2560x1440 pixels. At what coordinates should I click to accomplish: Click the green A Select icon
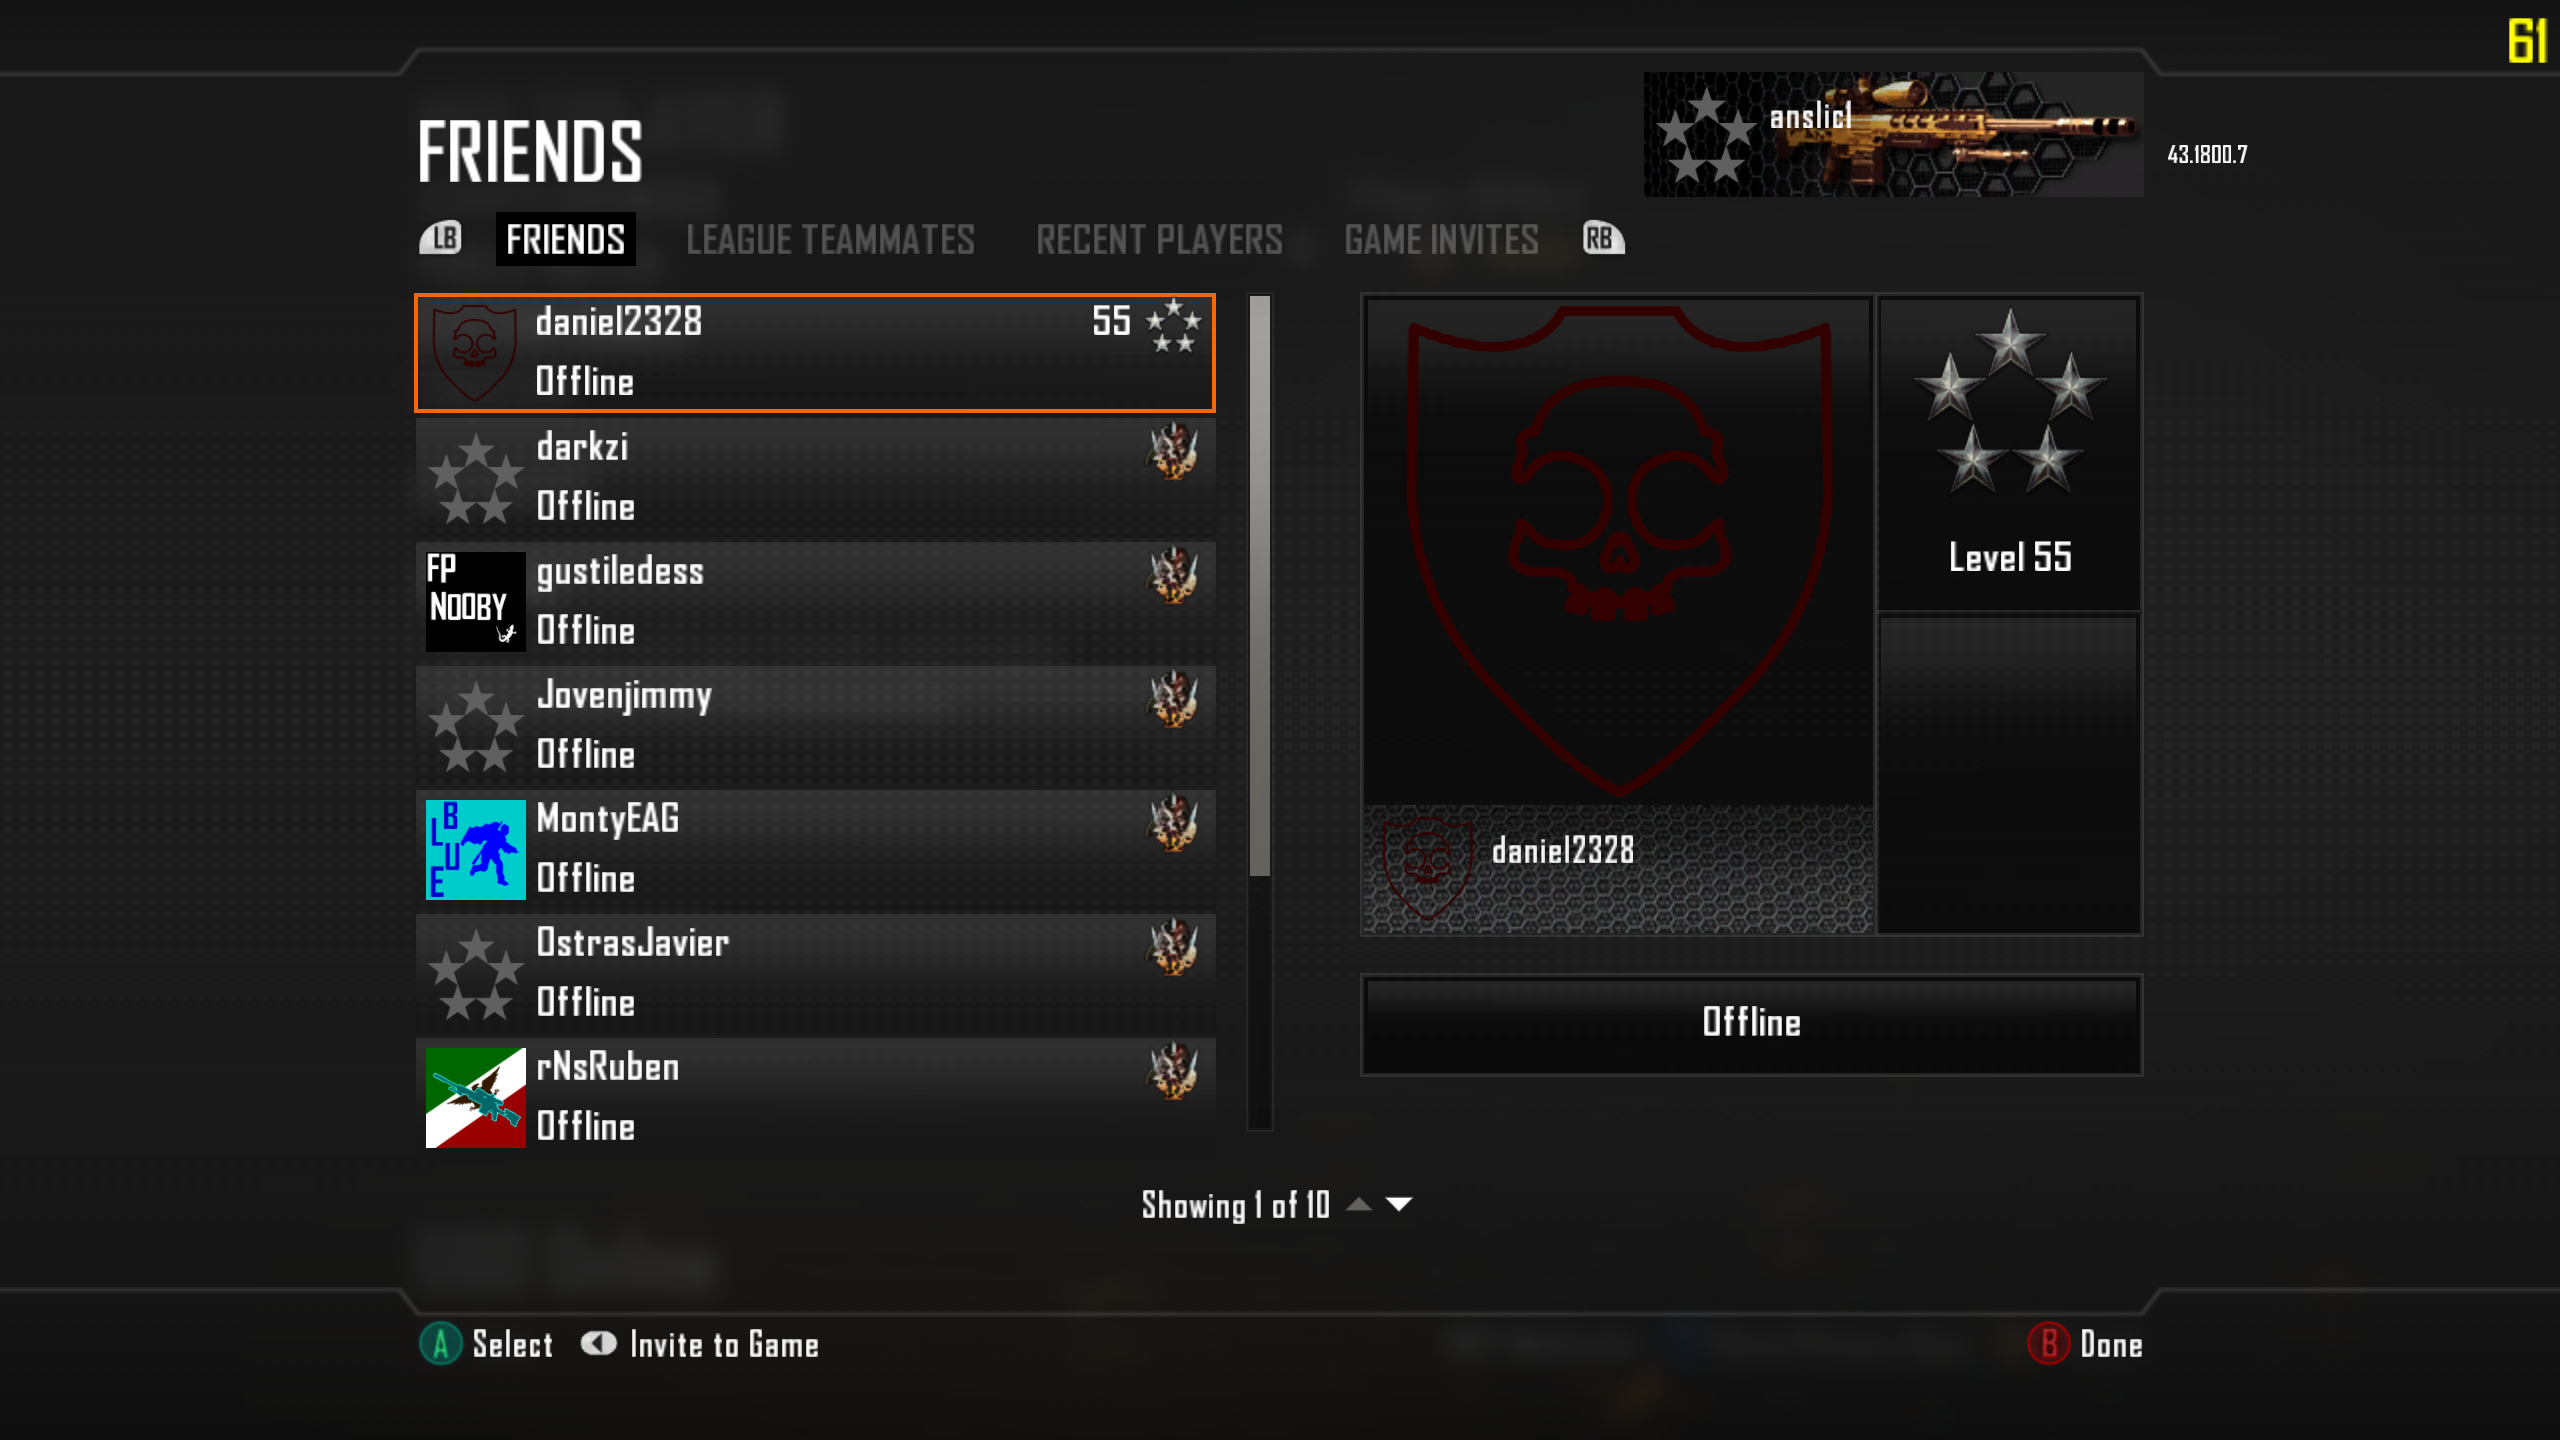[440, 1344]
